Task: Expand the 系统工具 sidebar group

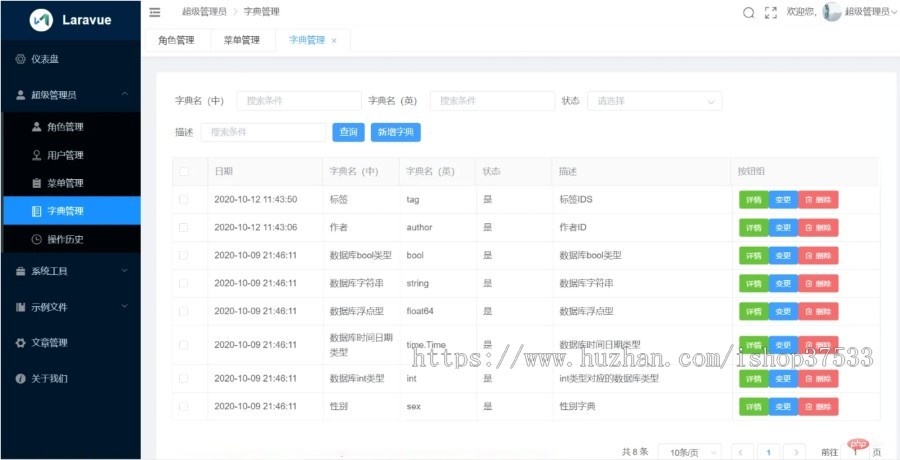Action: click(x=70, y=271)
